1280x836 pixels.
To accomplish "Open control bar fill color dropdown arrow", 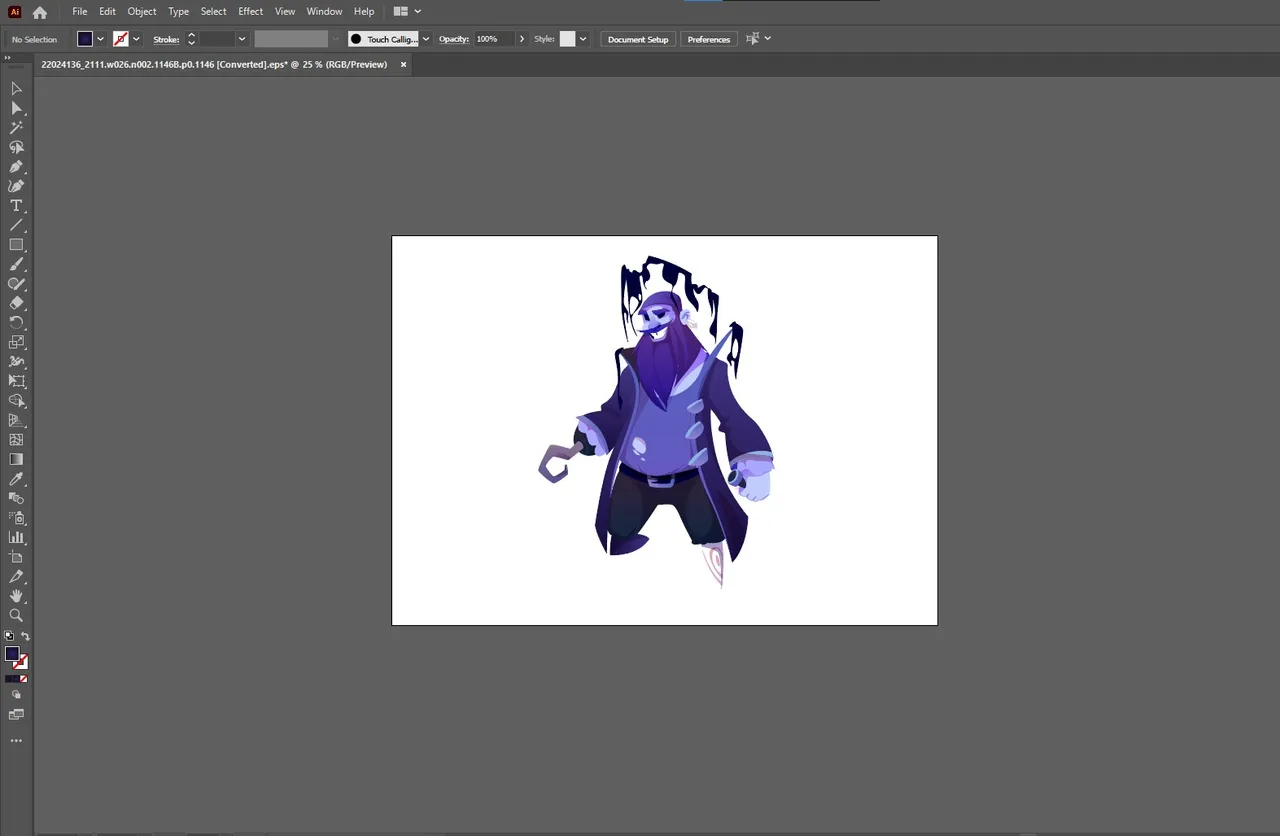I will point(100,39).
